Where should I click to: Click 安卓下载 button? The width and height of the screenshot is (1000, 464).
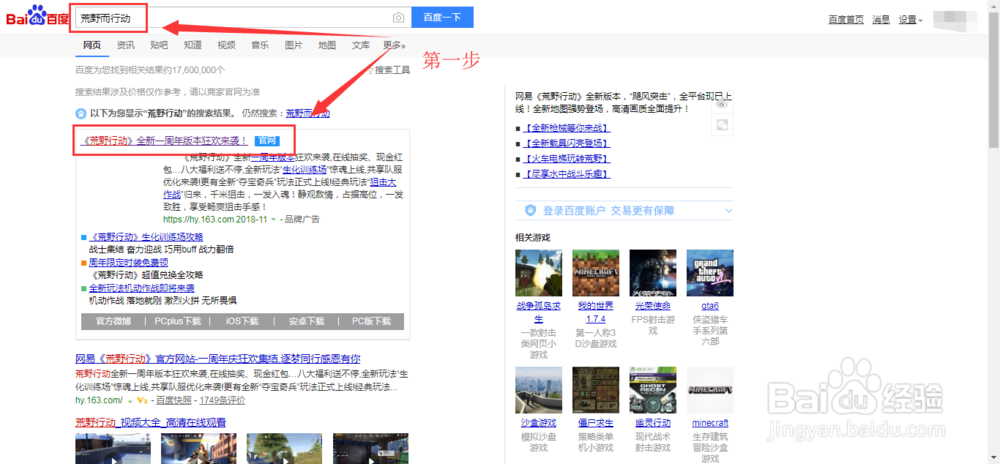point(306,321)
